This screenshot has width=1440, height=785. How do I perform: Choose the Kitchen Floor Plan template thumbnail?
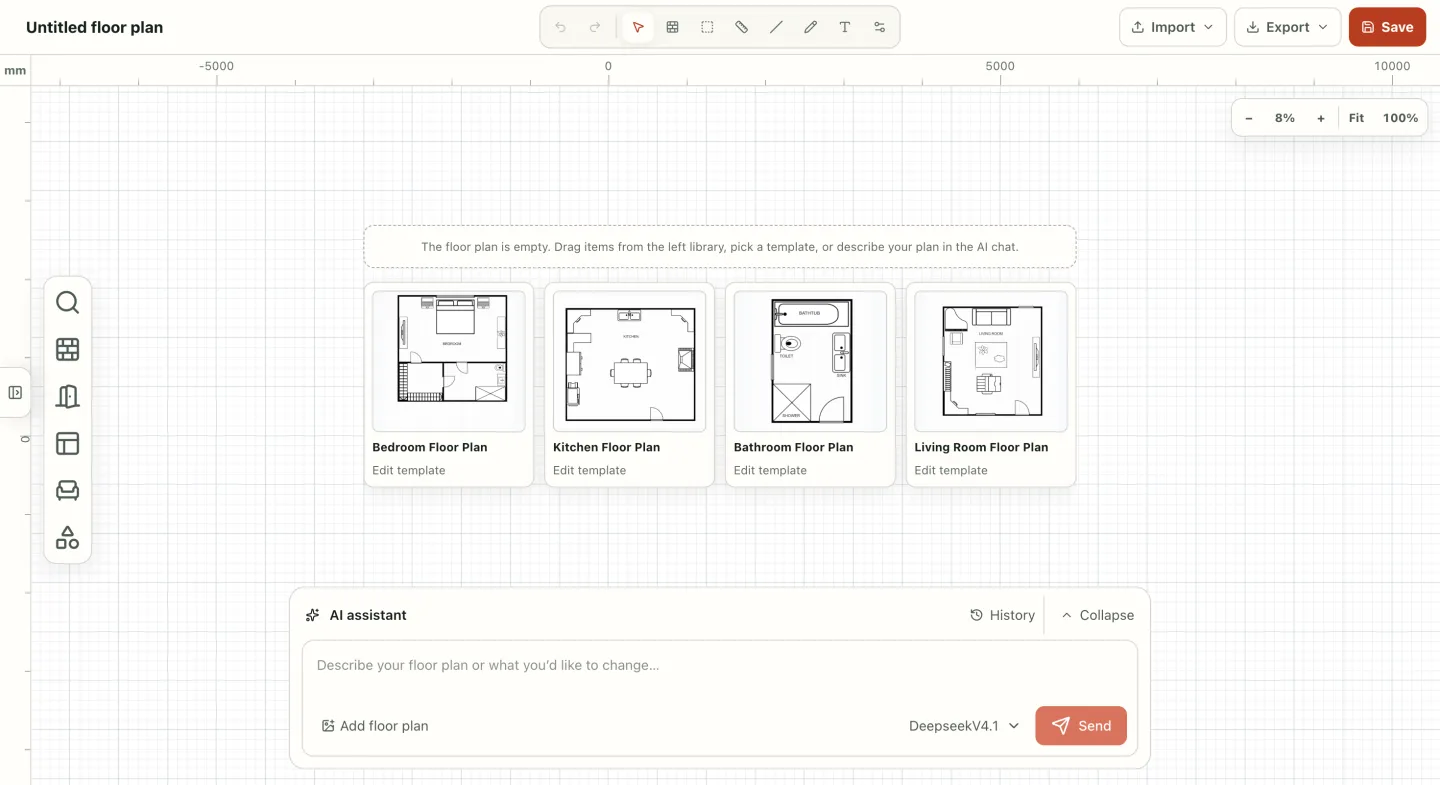click(630, 362)
